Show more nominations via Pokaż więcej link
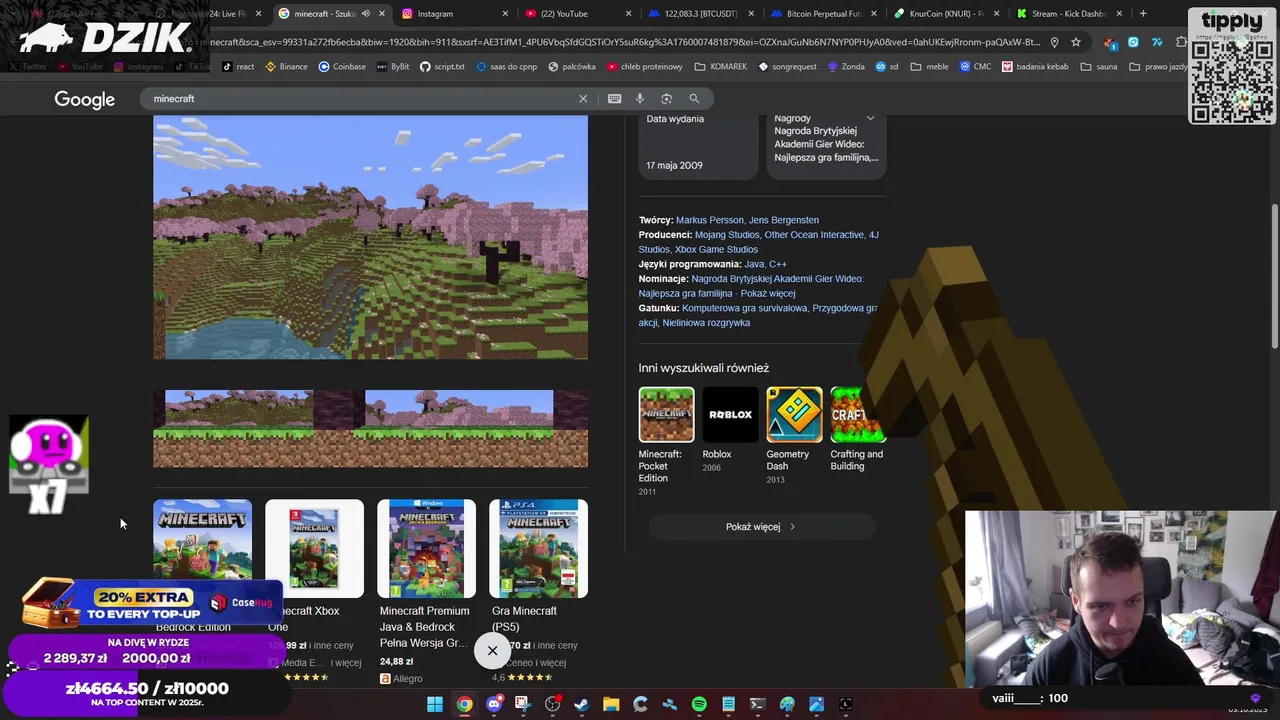This screenshot has width=1280, height=720. coord(768,294)
